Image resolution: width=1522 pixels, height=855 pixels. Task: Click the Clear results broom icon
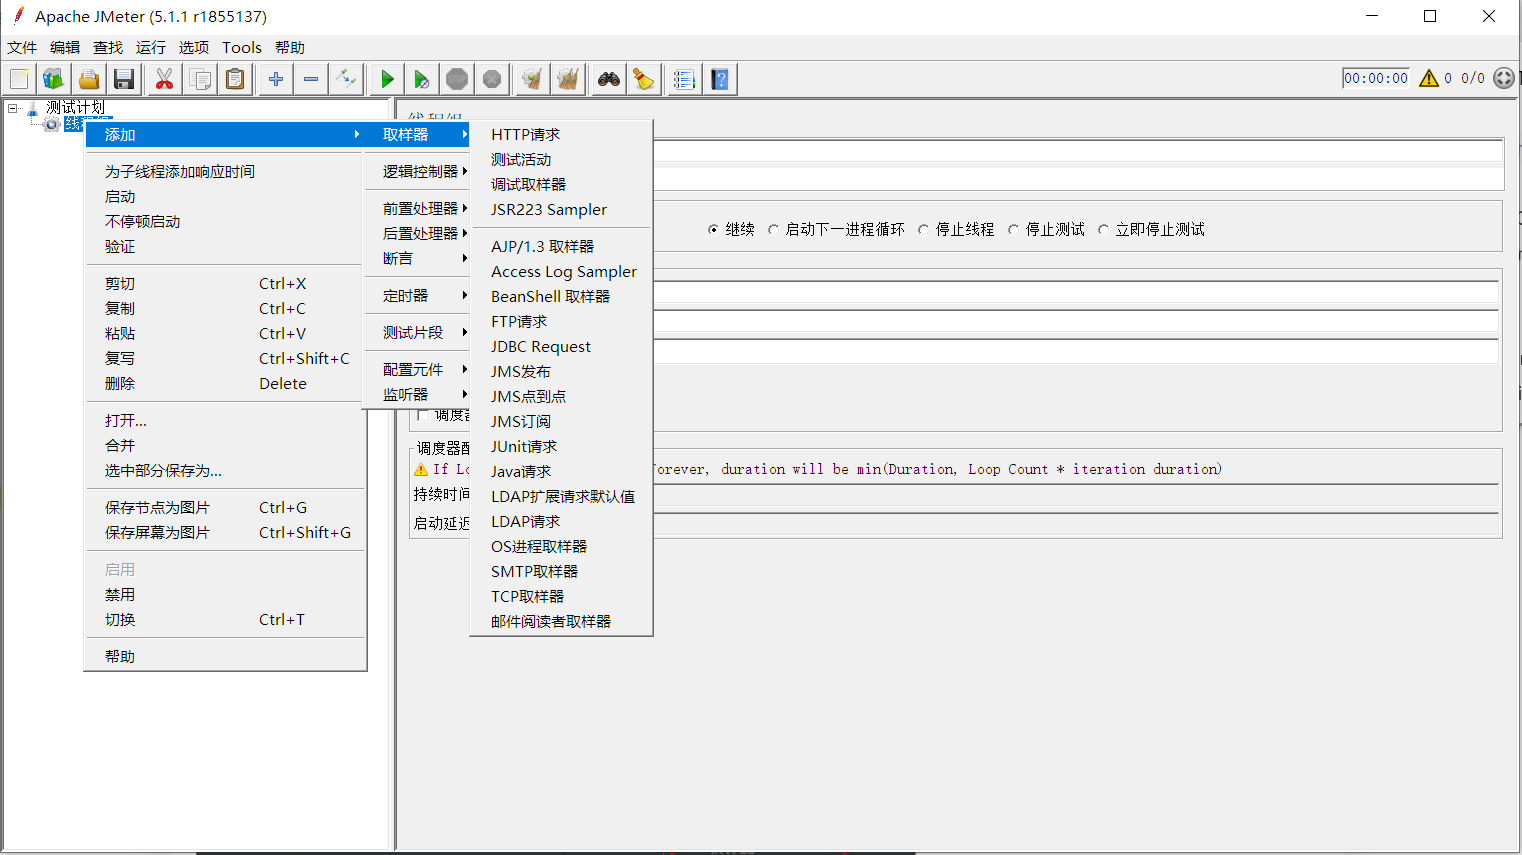click(x=532, y=79)
